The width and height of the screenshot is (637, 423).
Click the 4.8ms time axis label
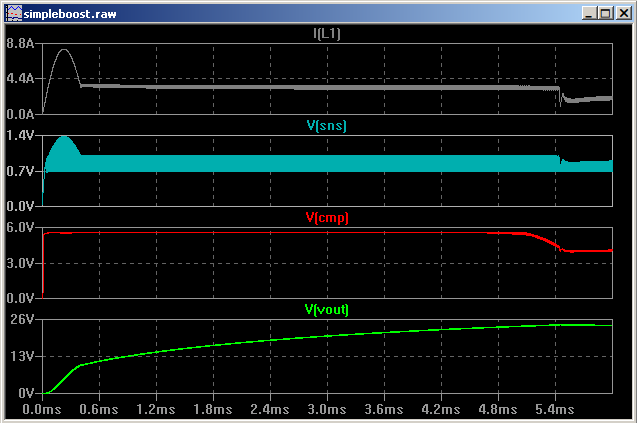[x=498, y=409]
